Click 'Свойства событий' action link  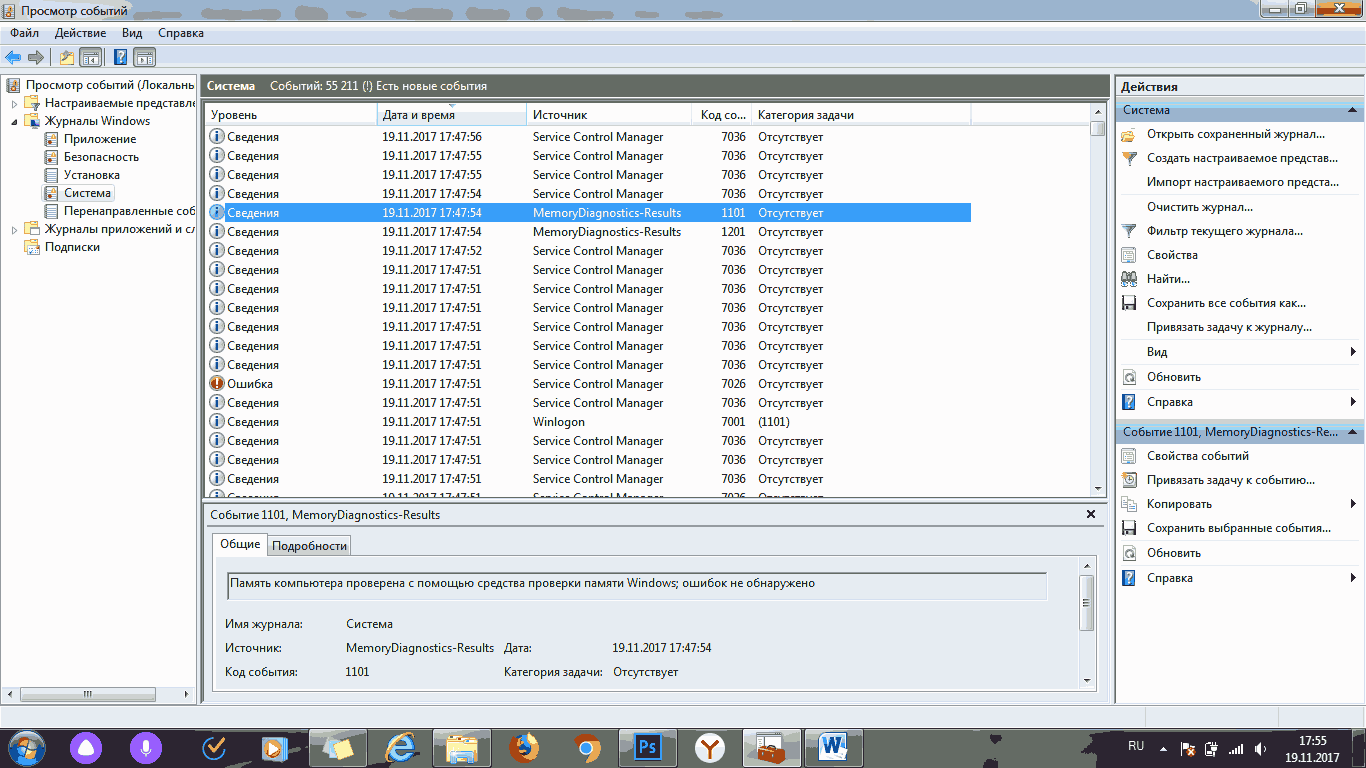tap(1199, 456)
